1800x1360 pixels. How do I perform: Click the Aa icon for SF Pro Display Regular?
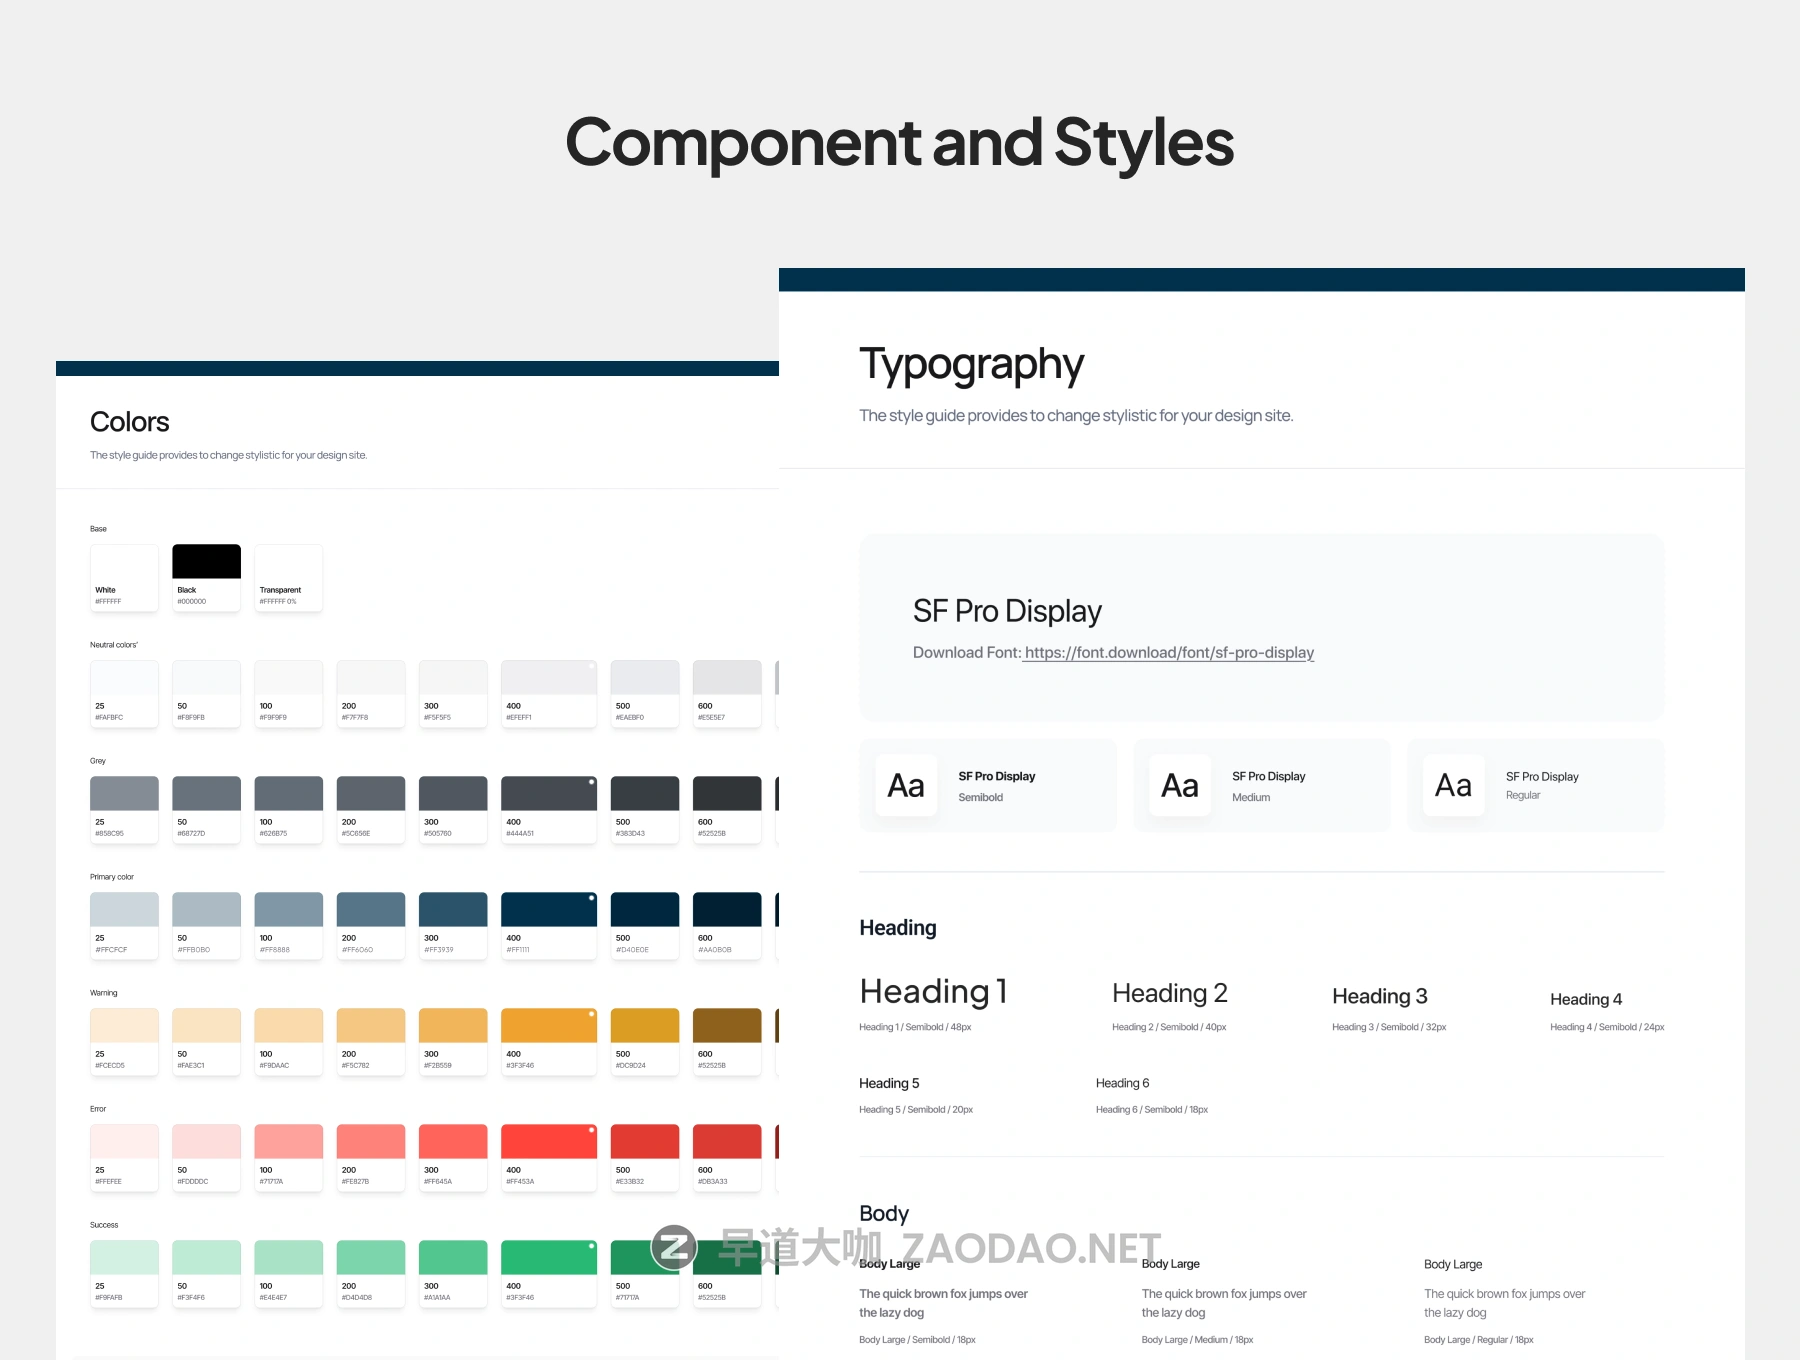(1453, 786)
